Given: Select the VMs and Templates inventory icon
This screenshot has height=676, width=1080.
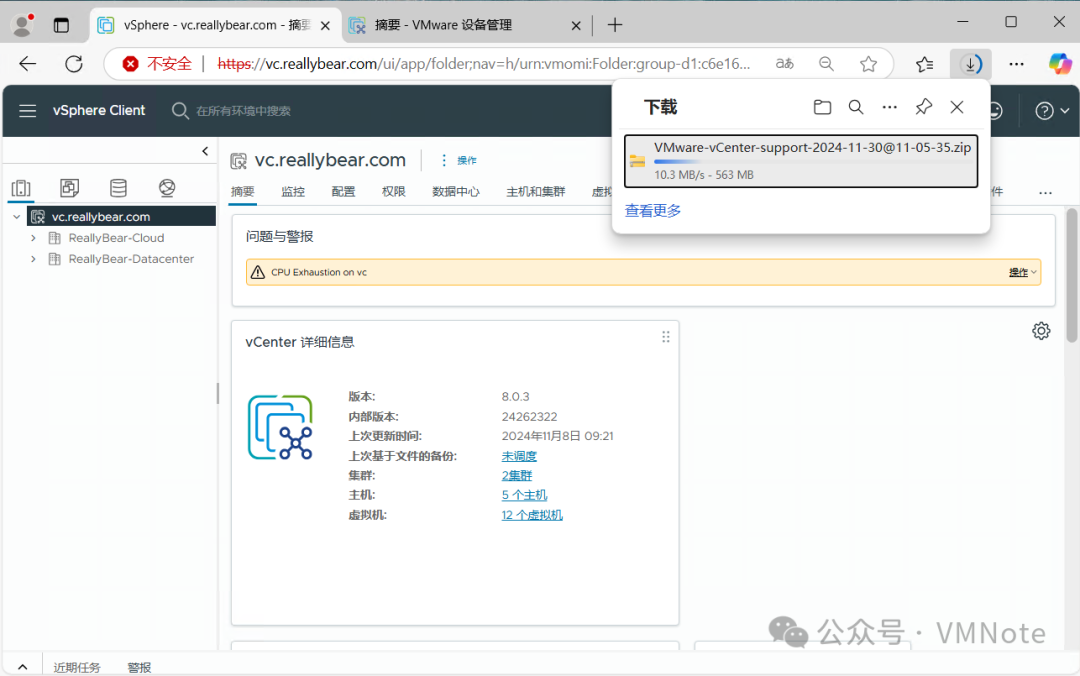Looking at the screenshot, I should point(70,187).
